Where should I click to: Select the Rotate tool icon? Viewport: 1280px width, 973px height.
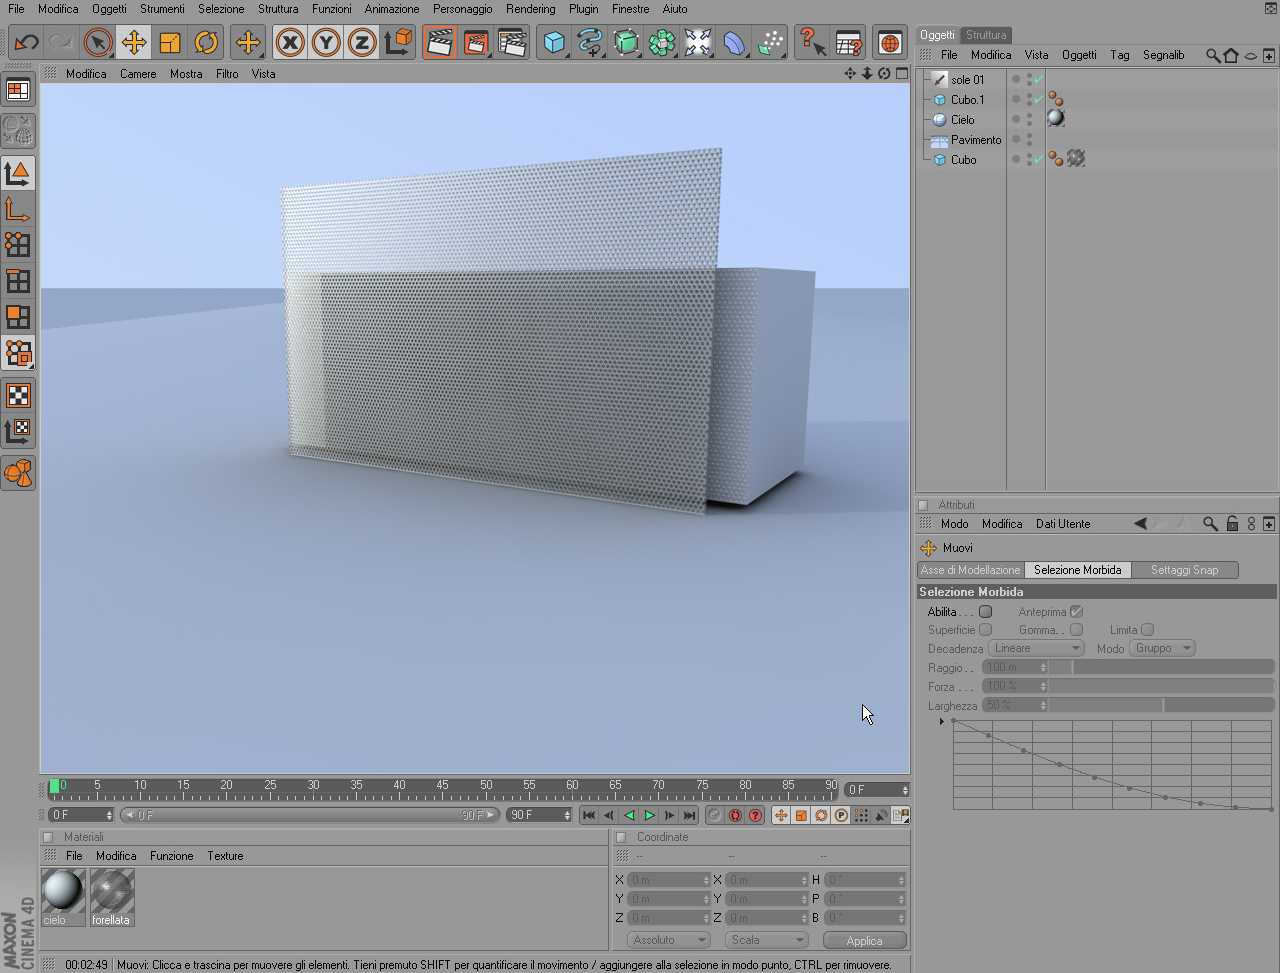tap(206, 42)
